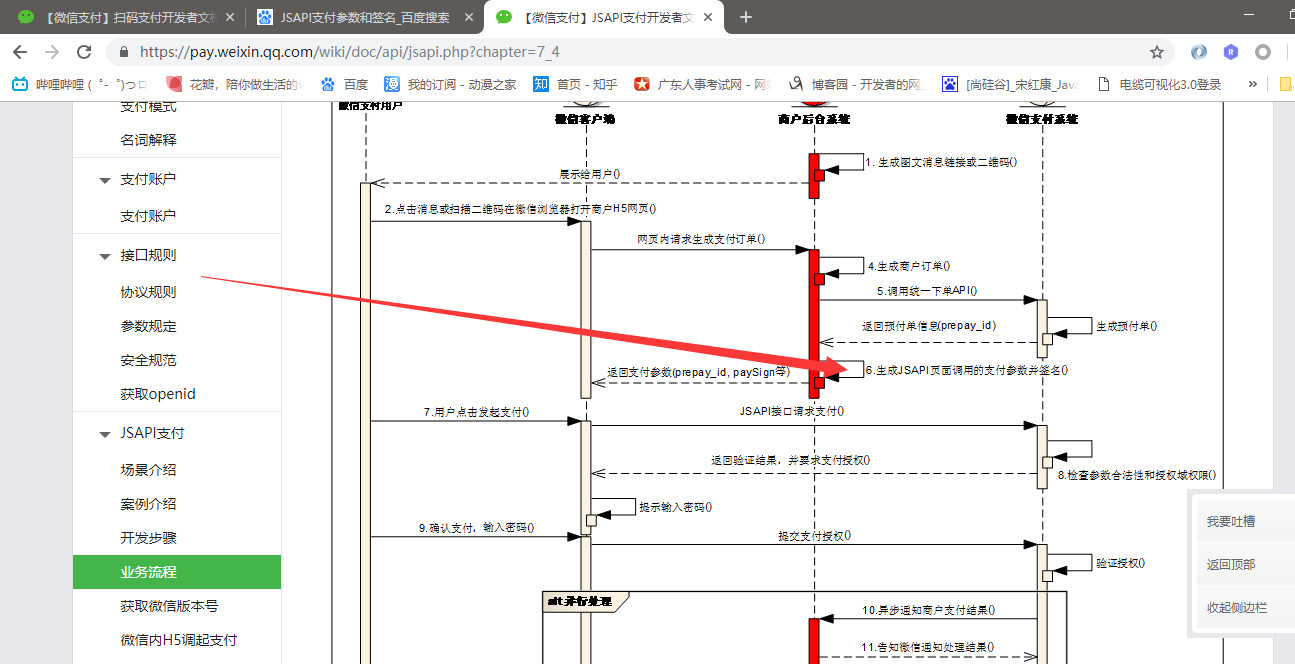Screen dimensions: 1295x664
Task: Collapse the 支付账户 section using its arrow
Action: point(104,180)
